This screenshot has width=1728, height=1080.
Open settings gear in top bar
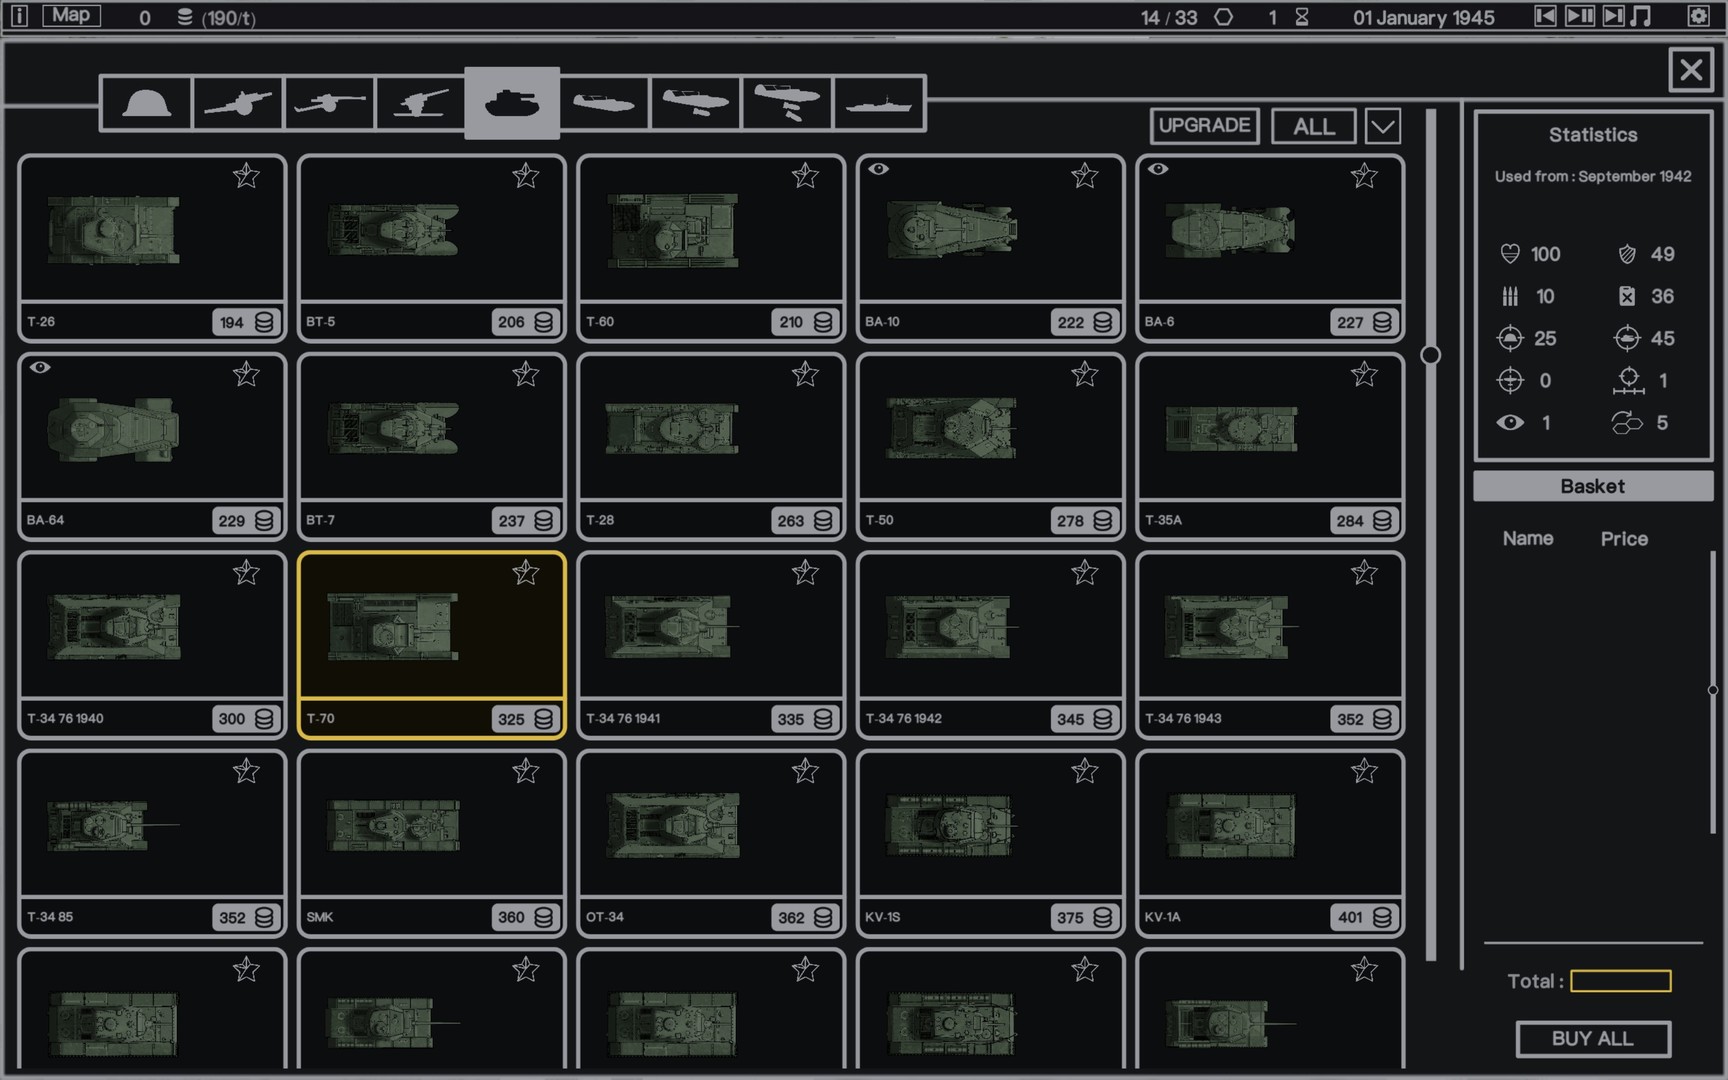pyautogui.click(x=1698, y=16)
